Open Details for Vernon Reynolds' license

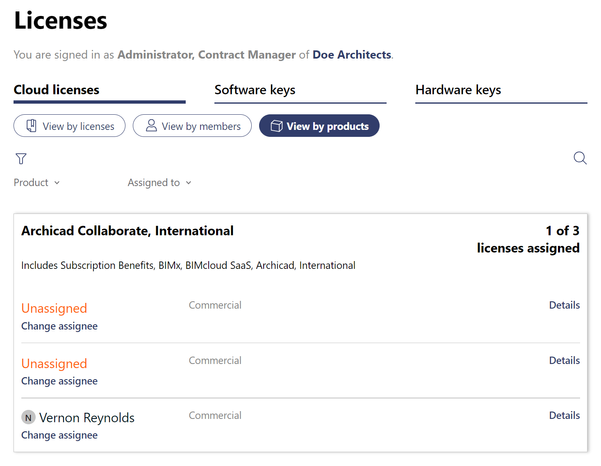pos(564,415)
